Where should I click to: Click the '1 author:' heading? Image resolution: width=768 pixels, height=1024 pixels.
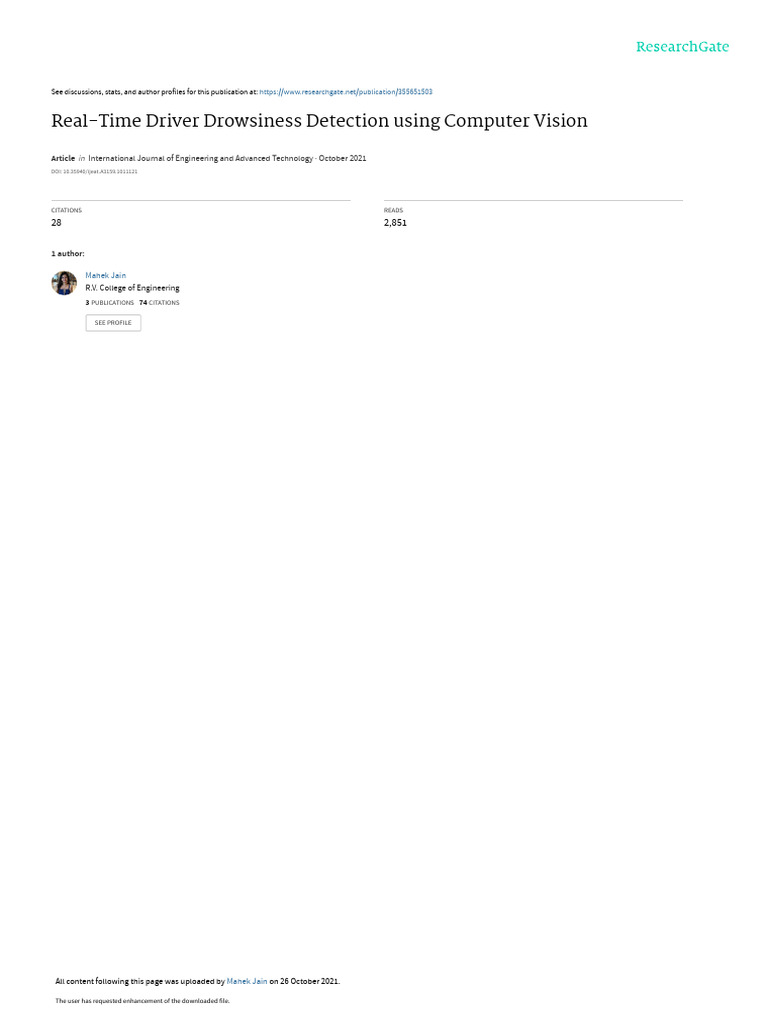click(x=67, y=253)
